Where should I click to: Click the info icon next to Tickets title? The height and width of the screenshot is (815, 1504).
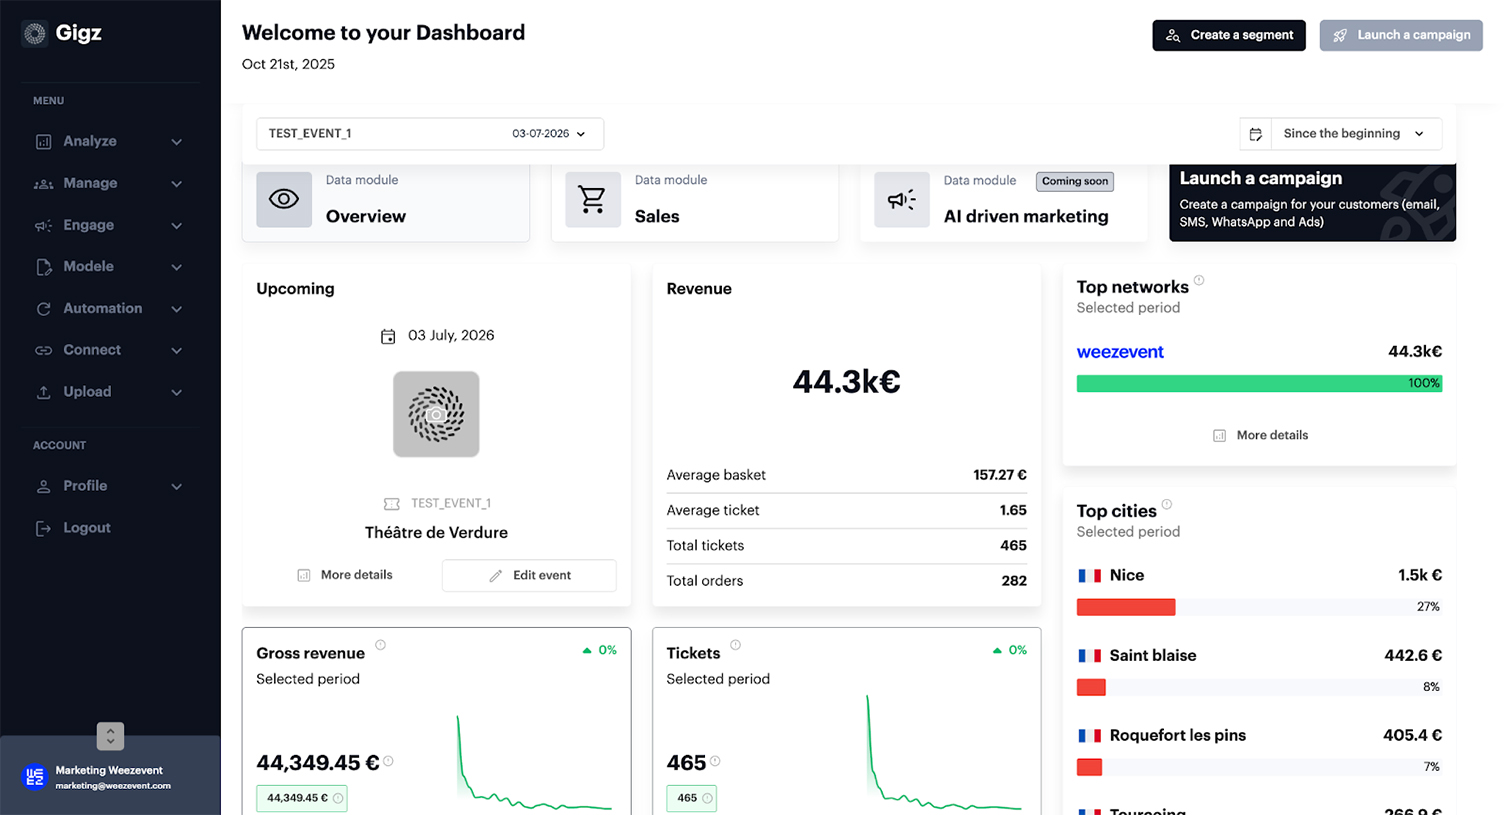735,646
